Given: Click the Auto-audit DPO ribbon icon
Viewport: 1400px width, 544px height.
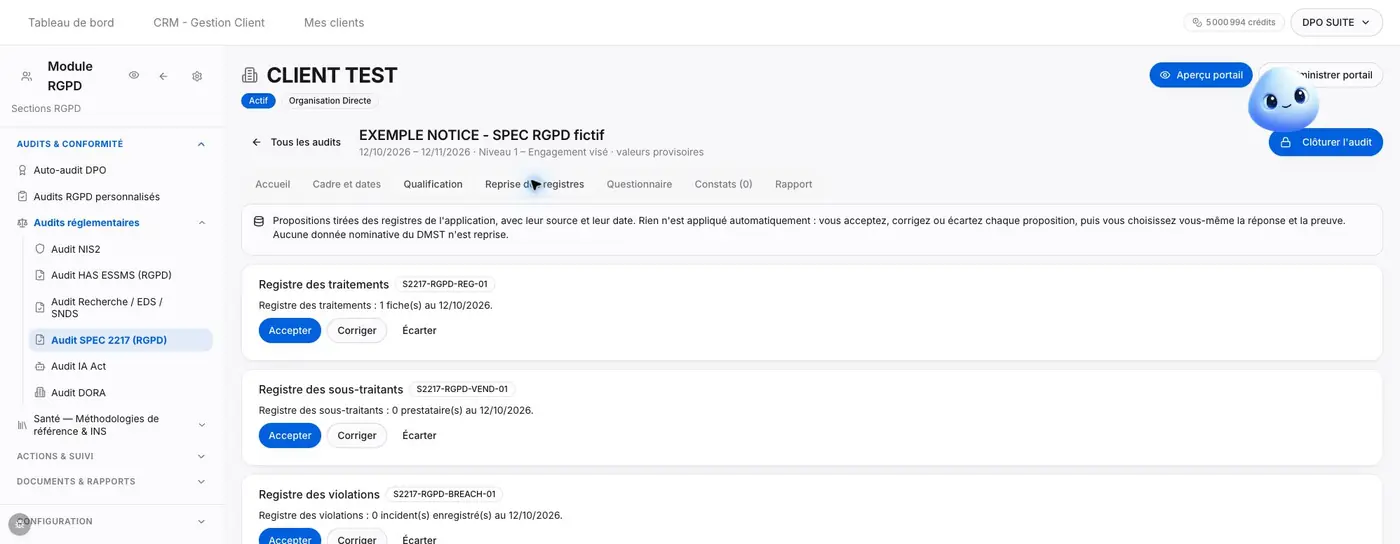Looking at the screenshot, I should 23,170.
